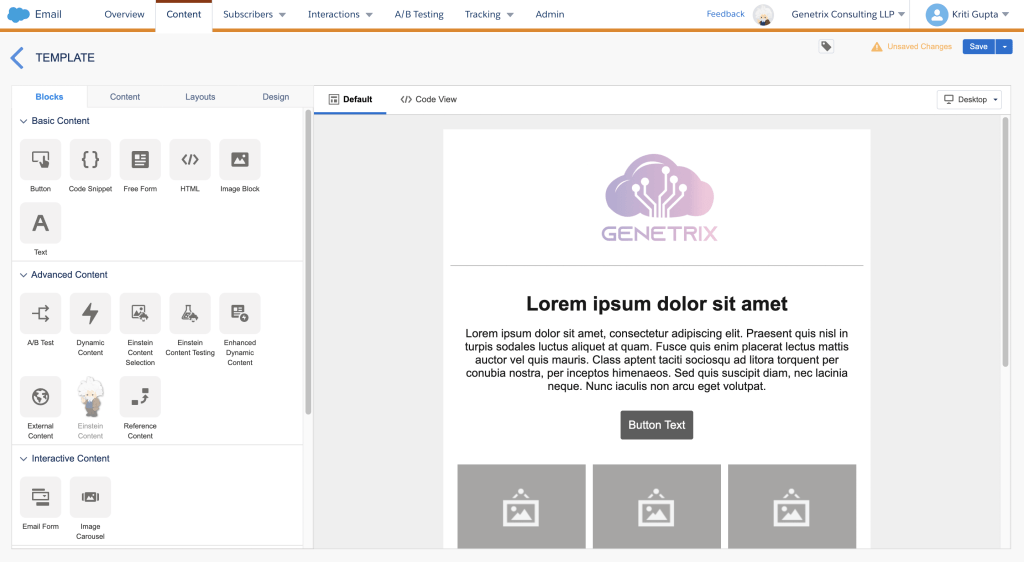Open the Desktop preview mode dropdown
This screenshot has height=562, width=1024.
pos(970,100)
